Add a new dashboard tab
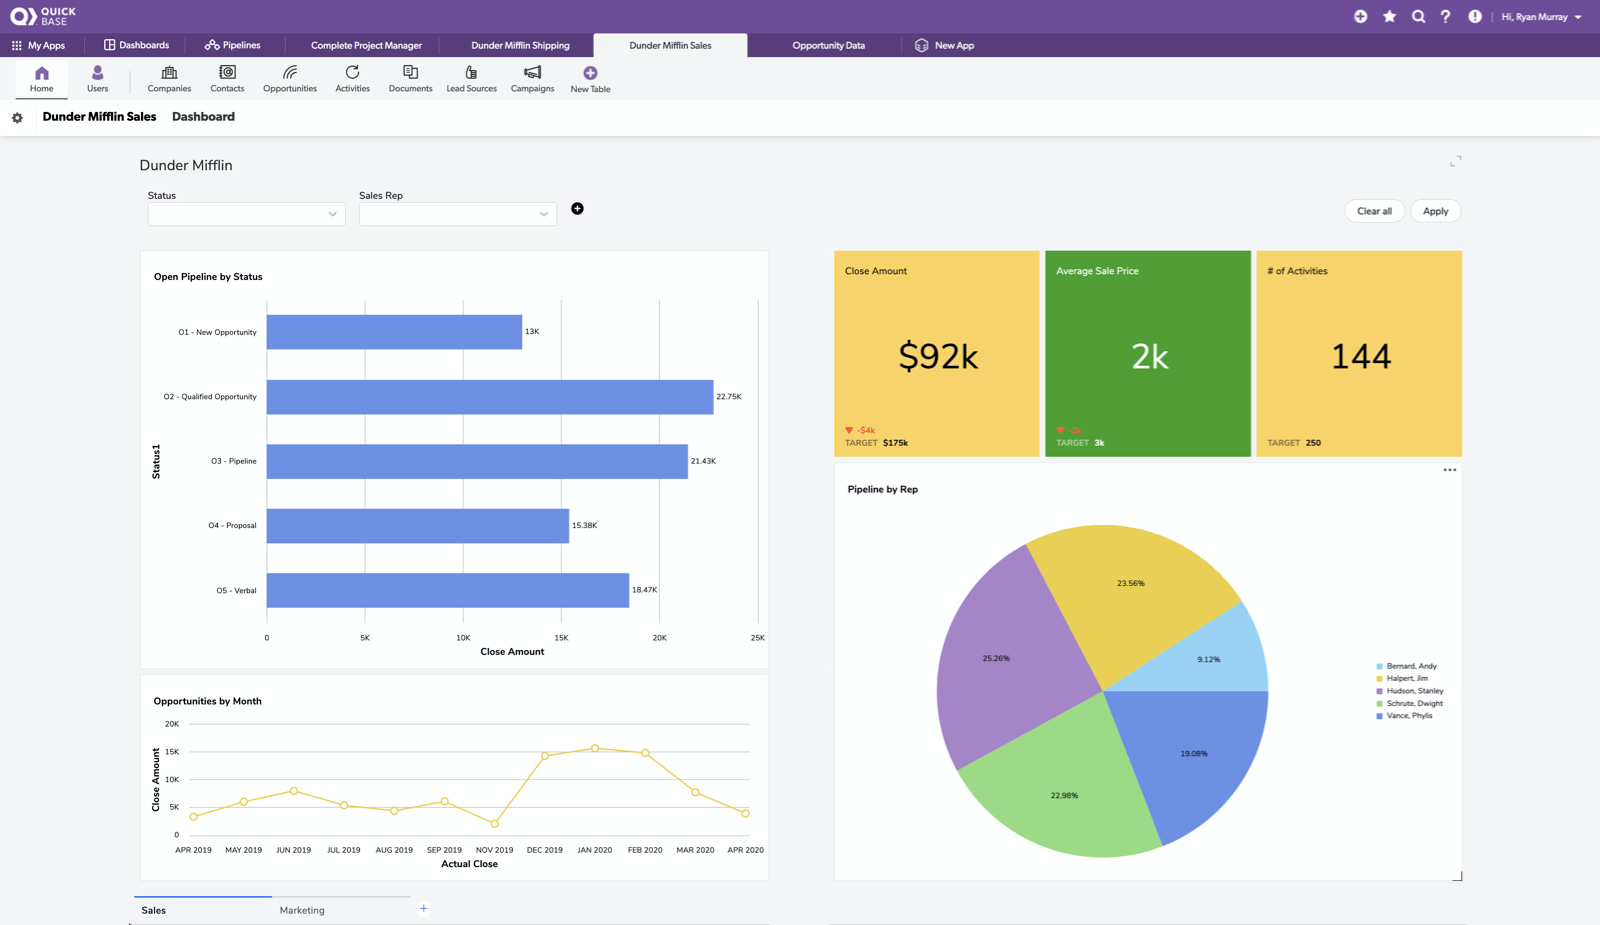Image resolution: width=1600 pixels, height=925 pixels. [424, 909]
